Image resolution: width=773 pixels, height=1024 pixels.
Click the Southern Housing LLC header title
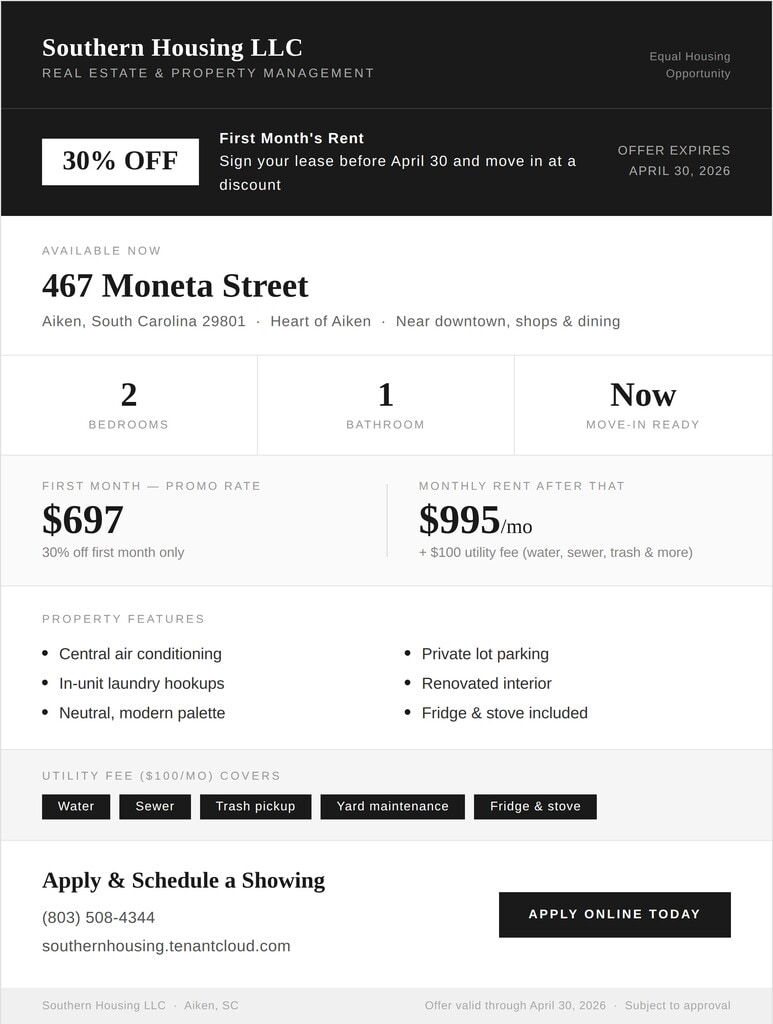pyautogui.click(x=172, y=48)
